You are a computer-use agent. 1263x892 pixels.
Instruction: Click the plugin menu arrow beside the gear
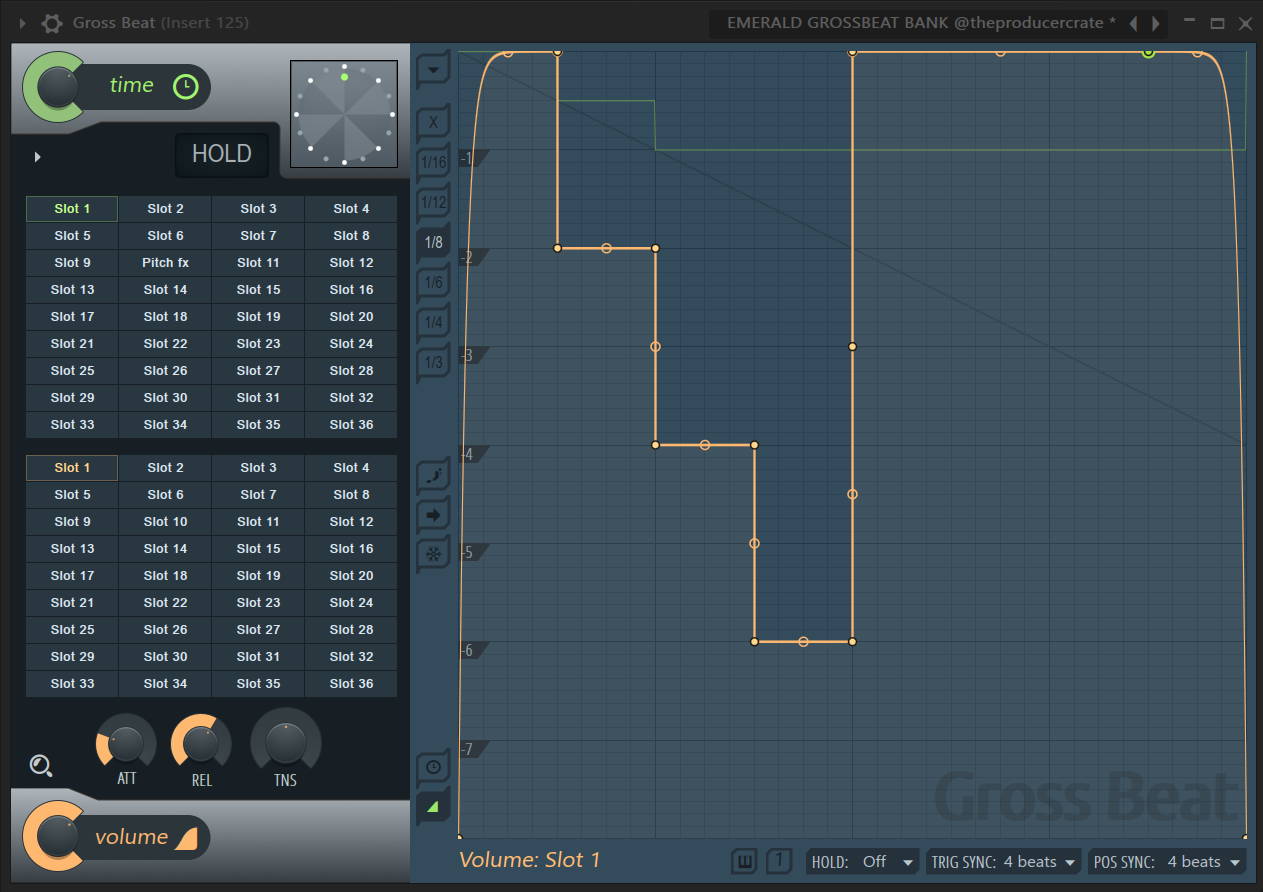23,23
